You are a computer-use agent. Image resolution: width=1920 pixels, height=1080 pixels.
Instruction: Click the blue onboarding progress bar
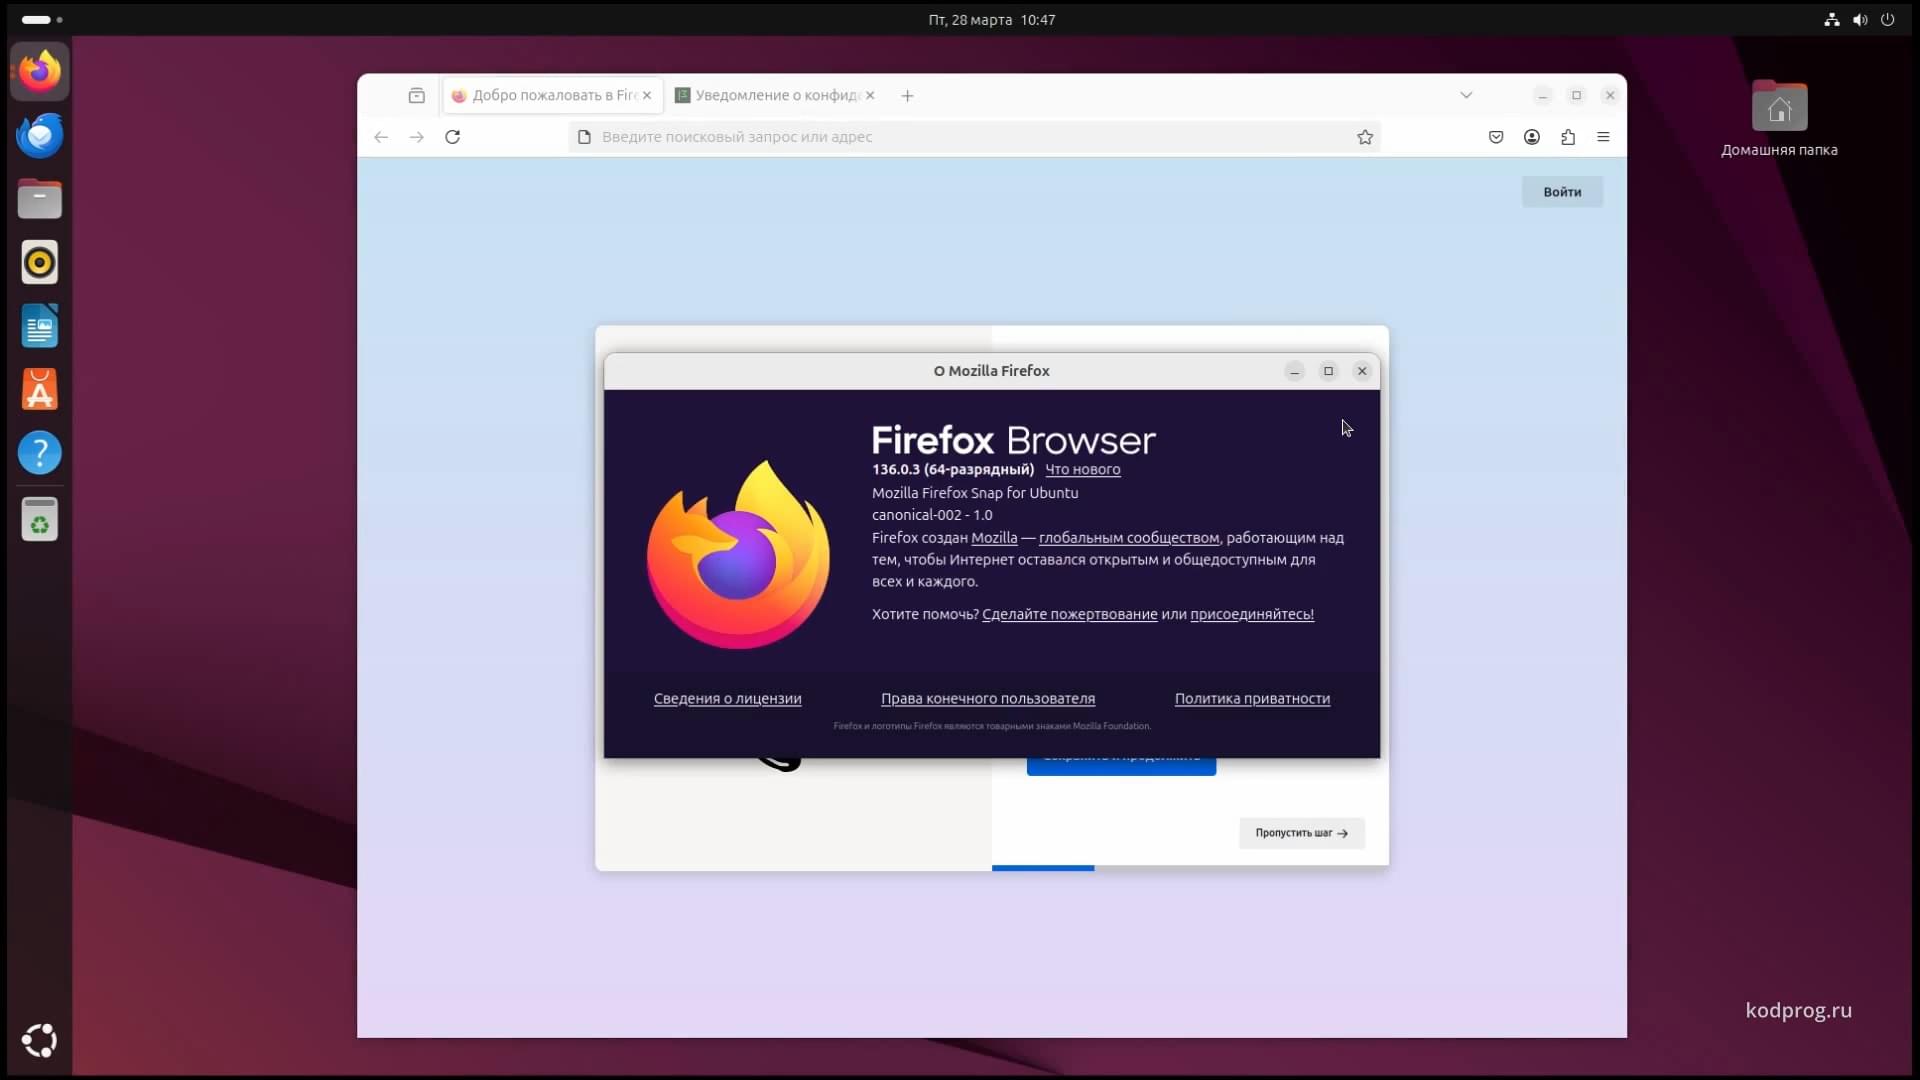(x=1043, y=868)
